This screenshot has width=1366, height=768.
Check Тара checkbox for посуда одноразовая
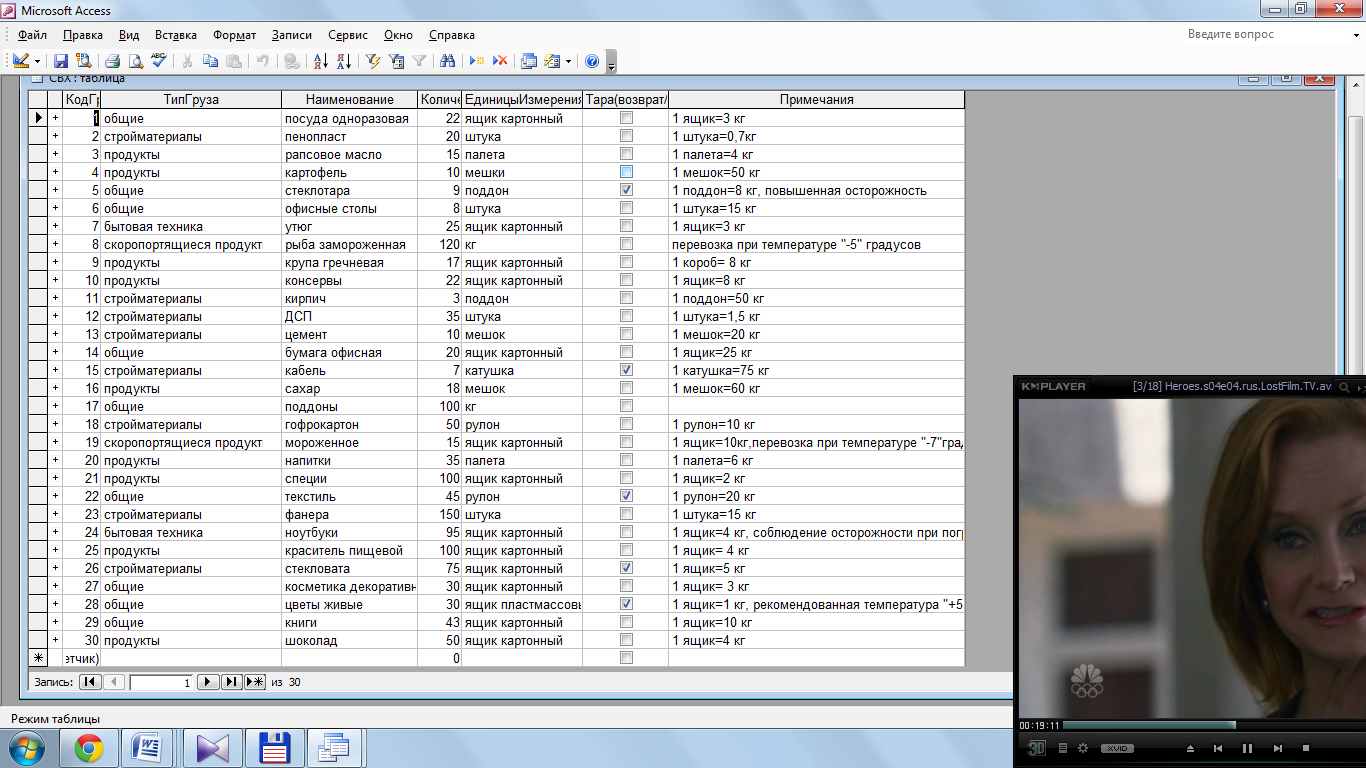coord(626,118)
